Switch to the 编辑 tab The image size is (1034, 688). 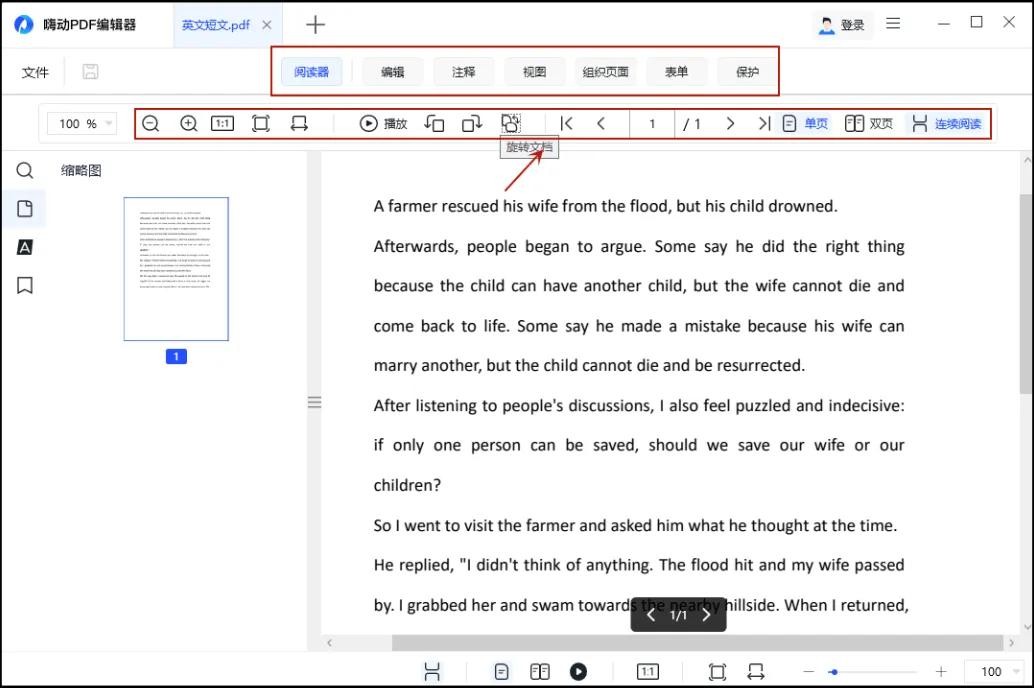(392, 71)
